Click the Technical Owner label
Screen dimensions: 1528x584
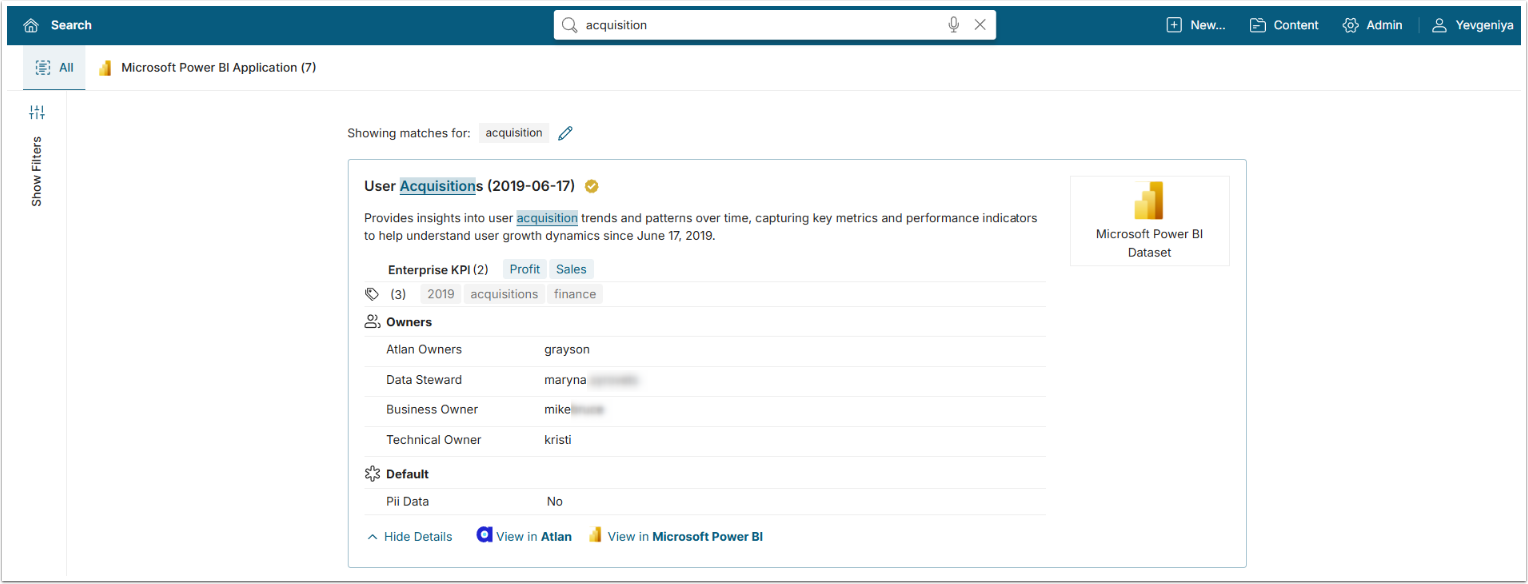(x=434, y=440)
